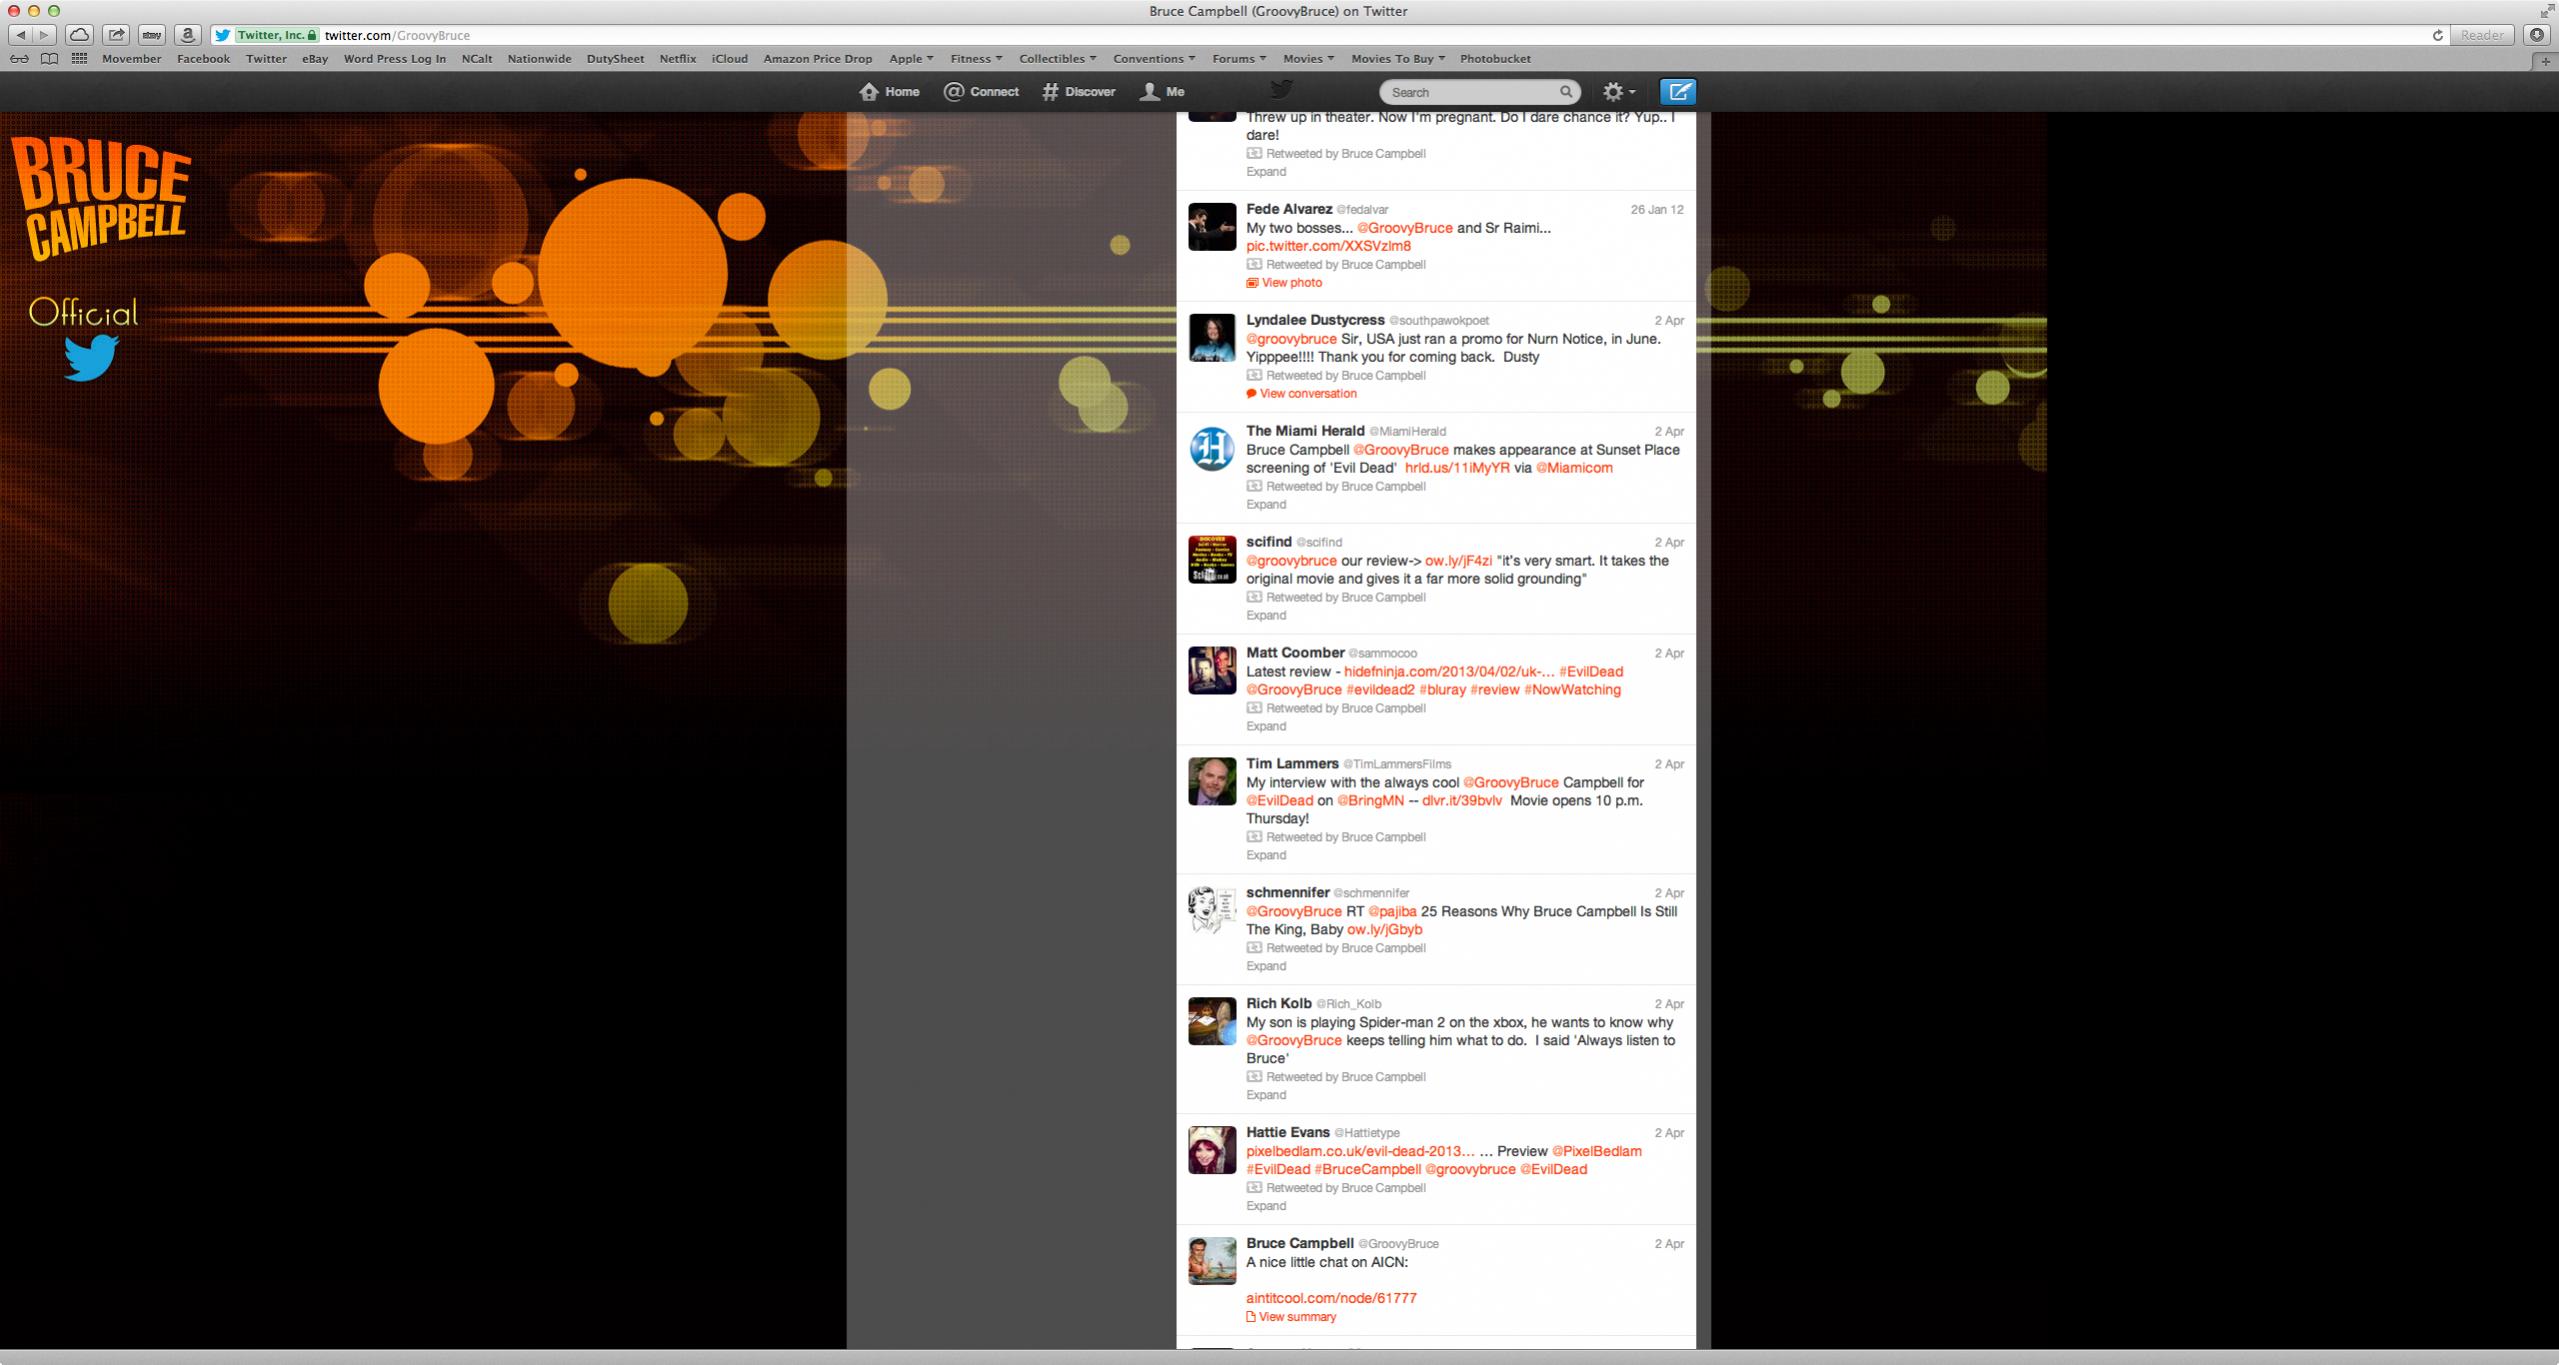
Task: Show Top Sites grid icon
Action: tap(79, 59)
